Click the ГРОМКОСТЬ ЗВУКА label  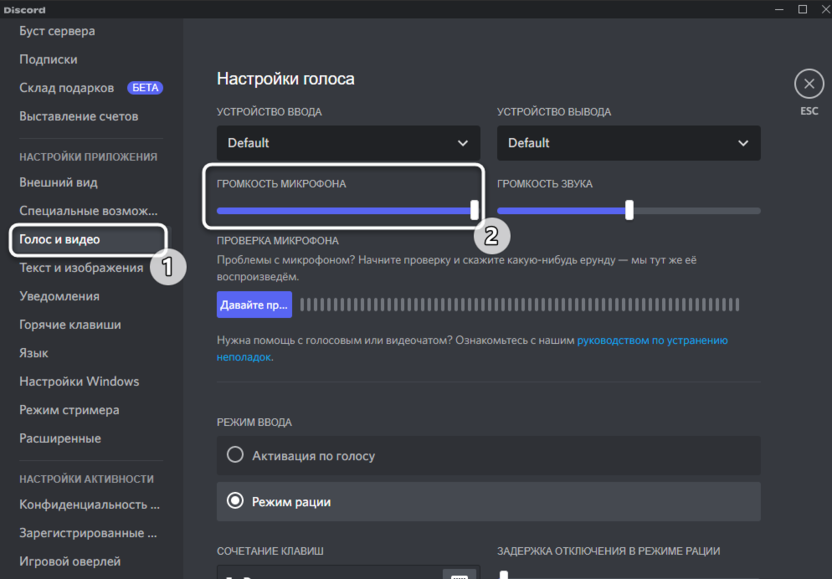pos(544,184)
